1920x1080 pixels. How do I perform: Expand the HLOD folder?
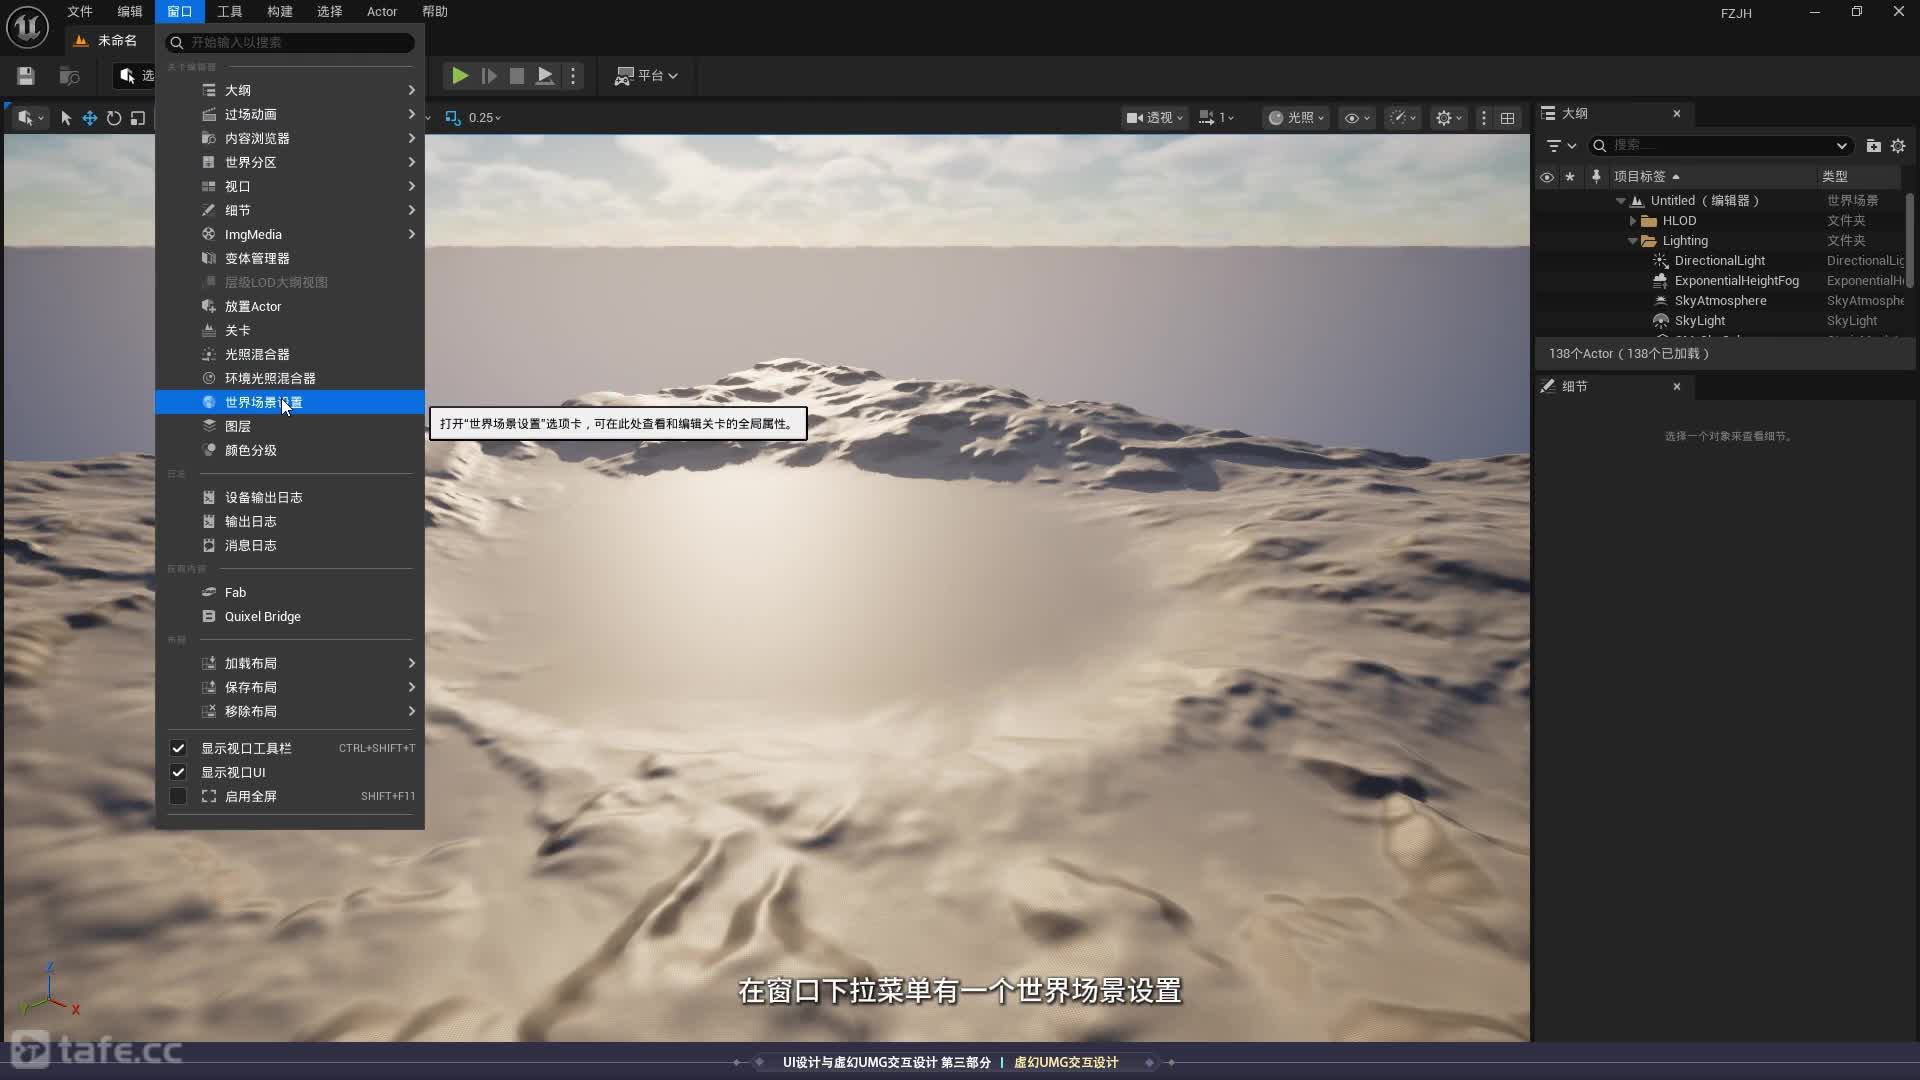[1633, 221]
